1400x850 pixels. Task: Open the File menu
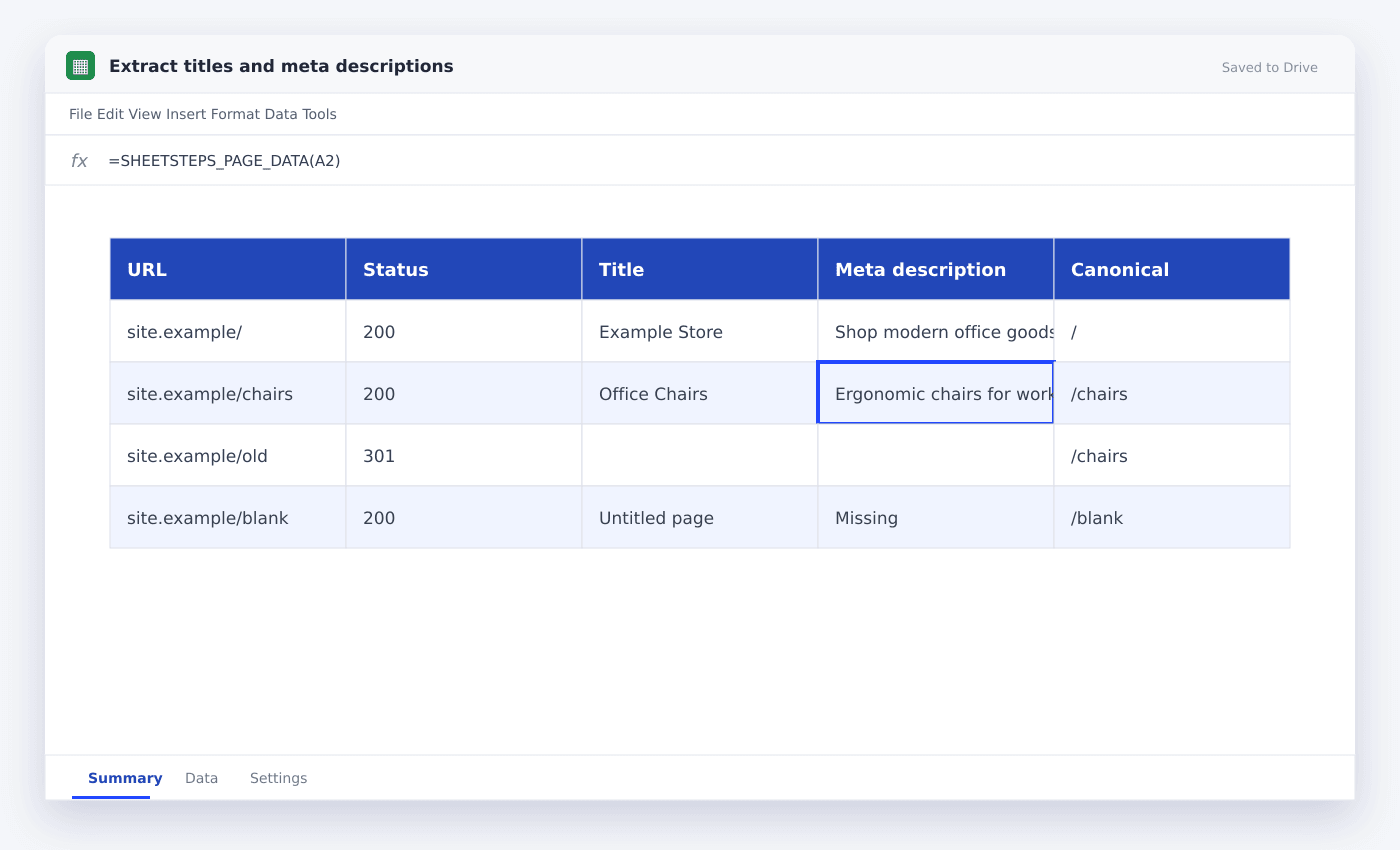80,114
